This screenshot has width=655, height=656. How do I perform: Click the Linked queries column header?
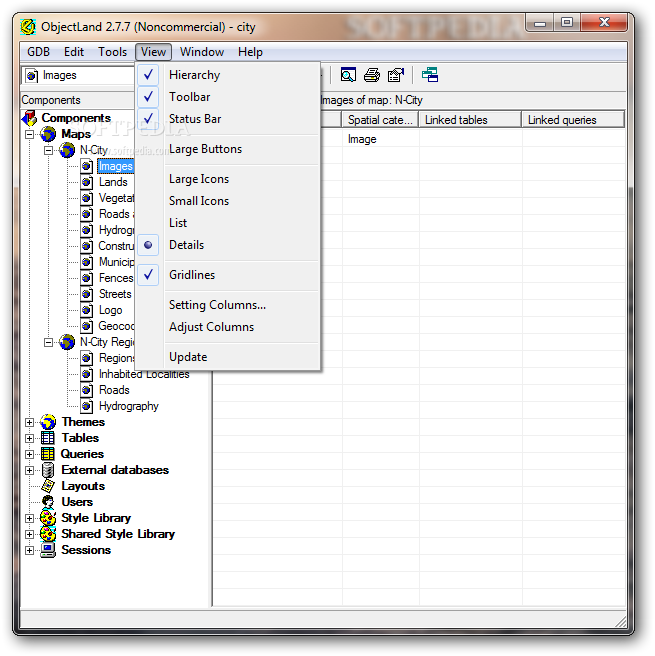pyautogui.click(x=573, y=120)
